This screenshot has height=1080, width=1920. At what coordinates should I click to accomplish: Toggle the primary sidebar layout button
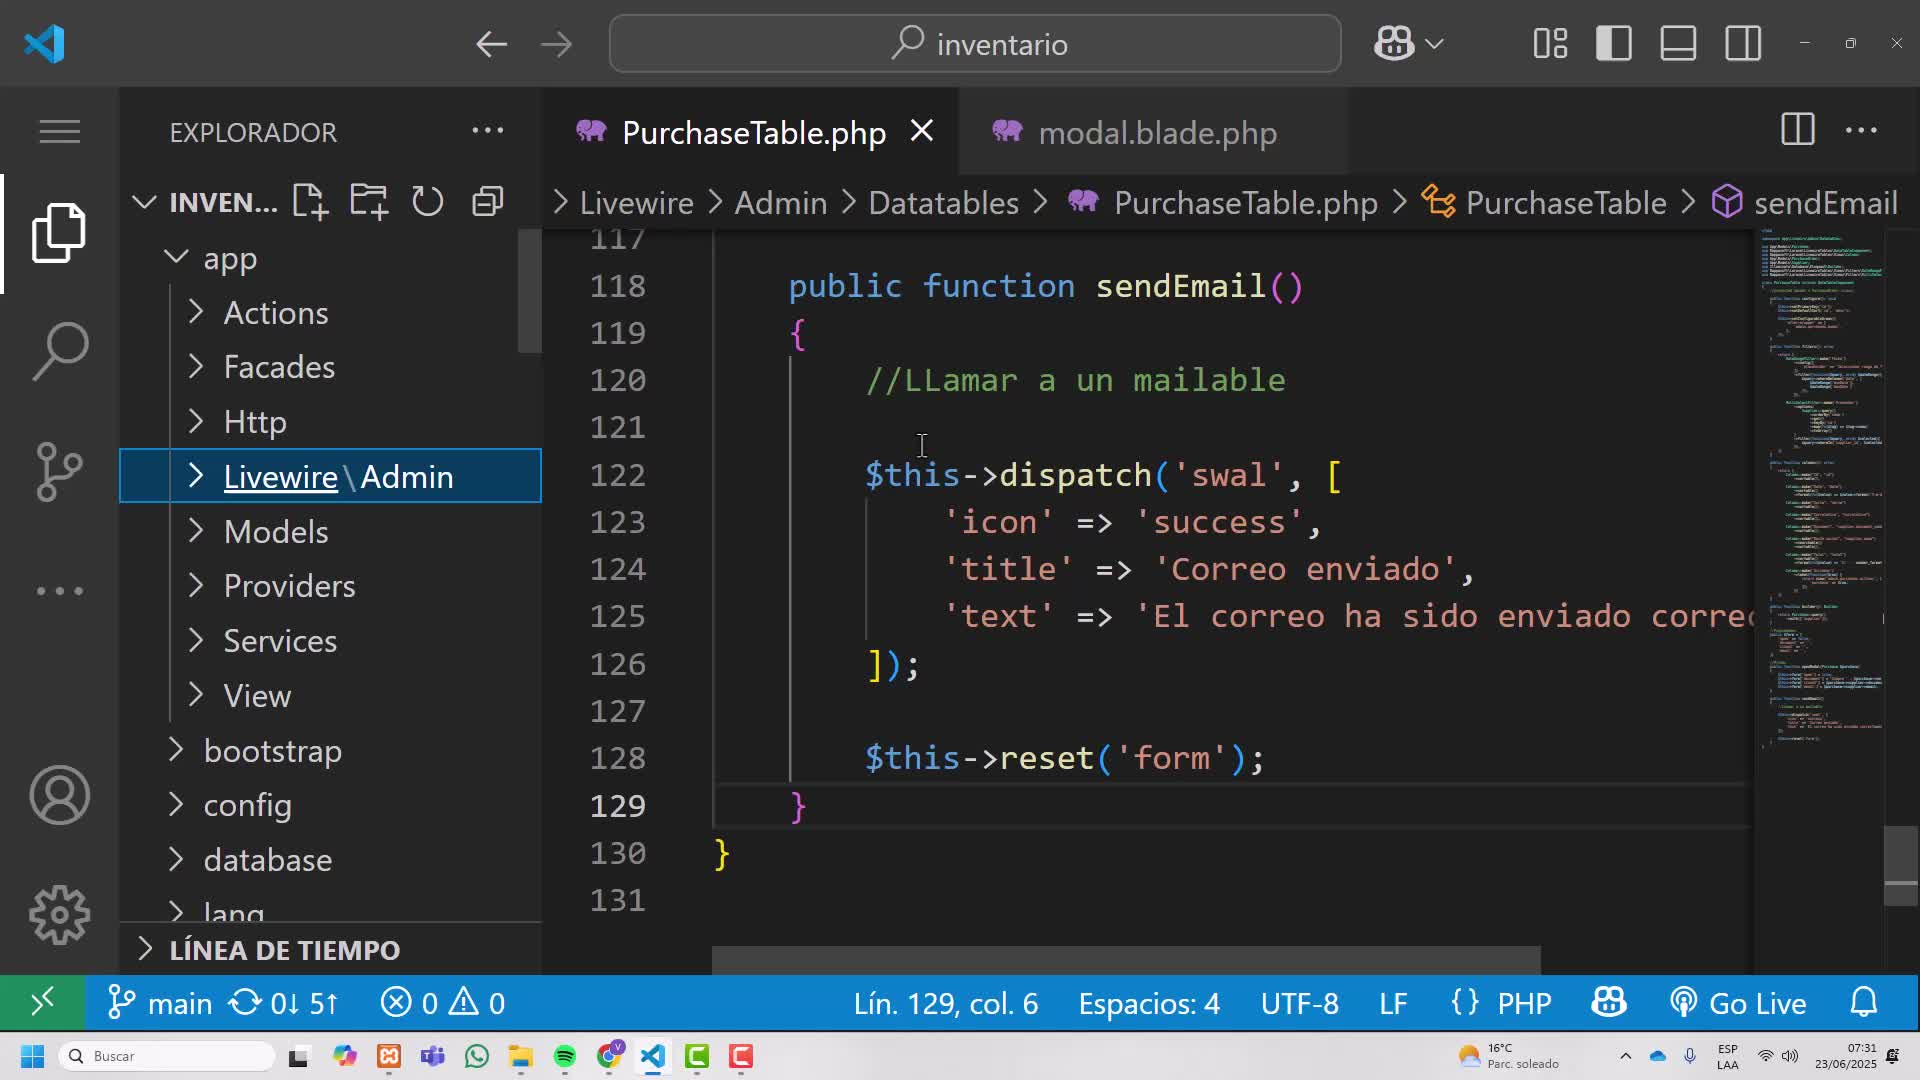tap(1614, 44)
